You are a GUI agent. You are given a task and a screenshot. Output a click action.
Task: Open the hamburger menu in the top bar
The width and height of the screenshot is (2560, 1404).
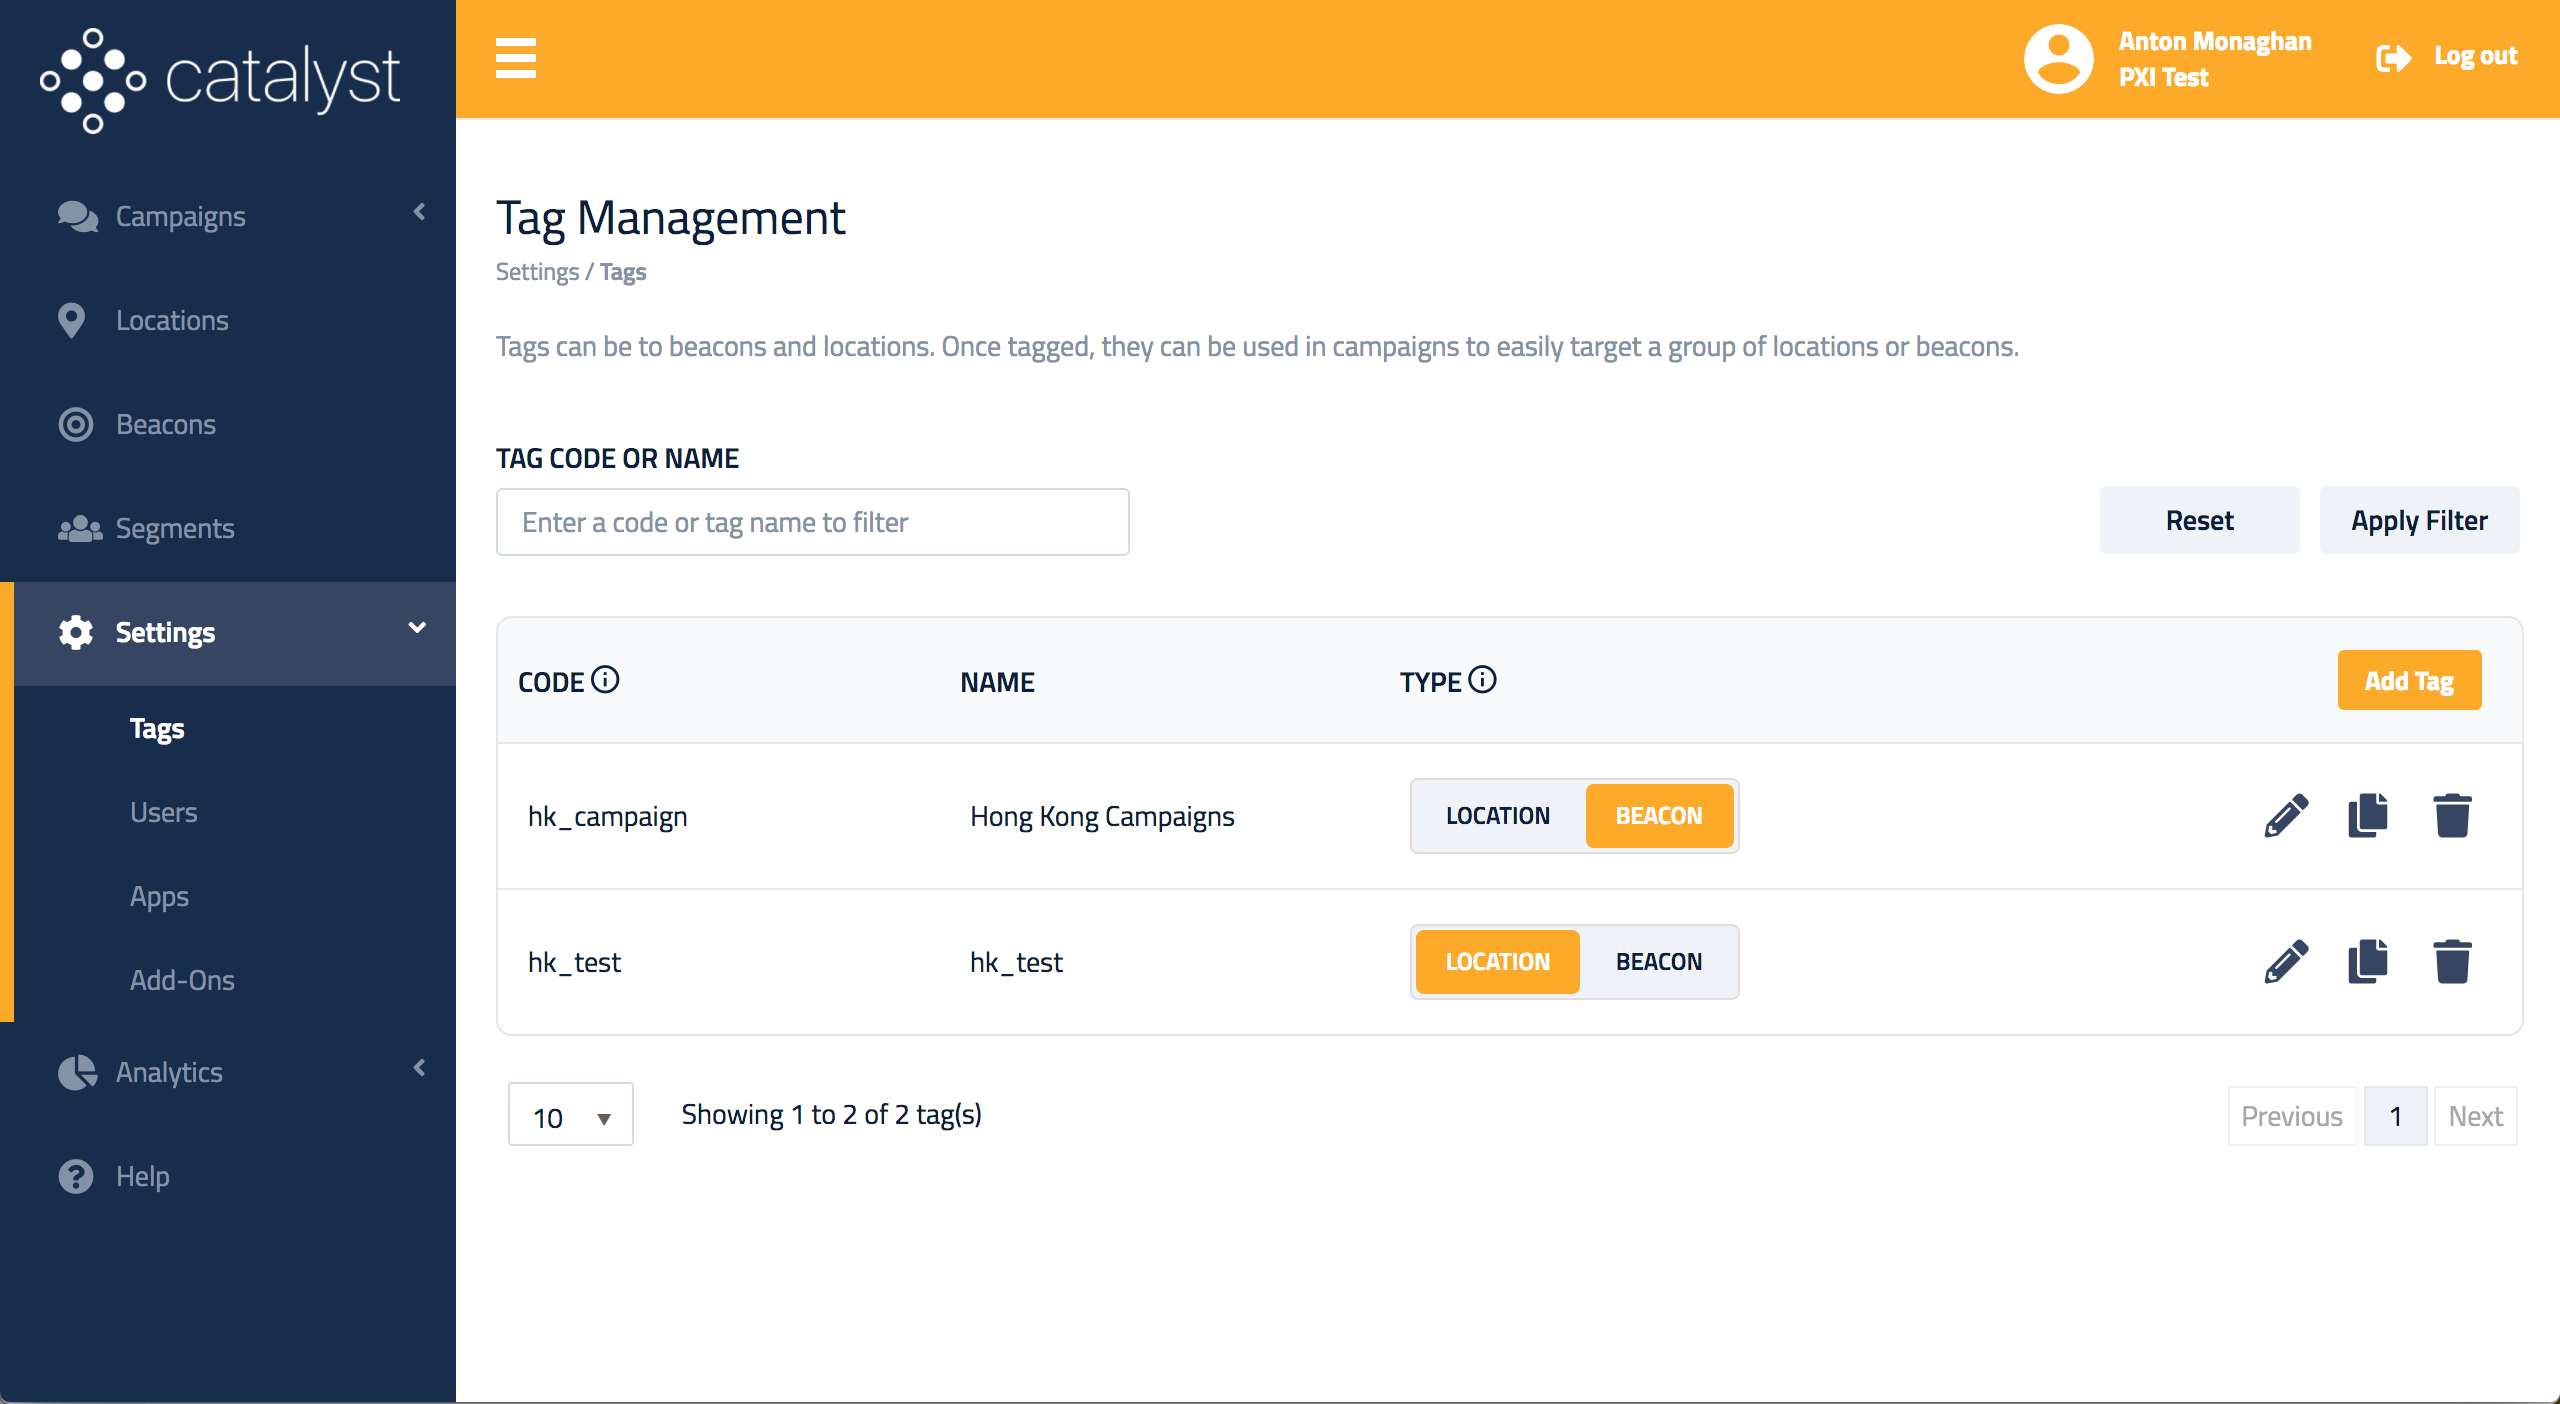[516, 57]
